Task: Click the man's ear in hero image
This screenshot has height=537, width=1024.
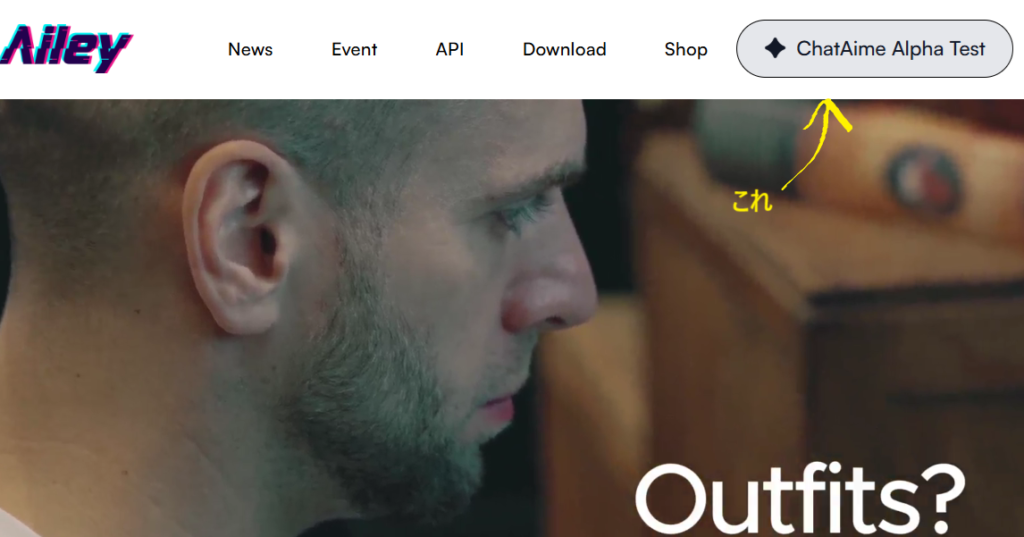Action: 236,236
